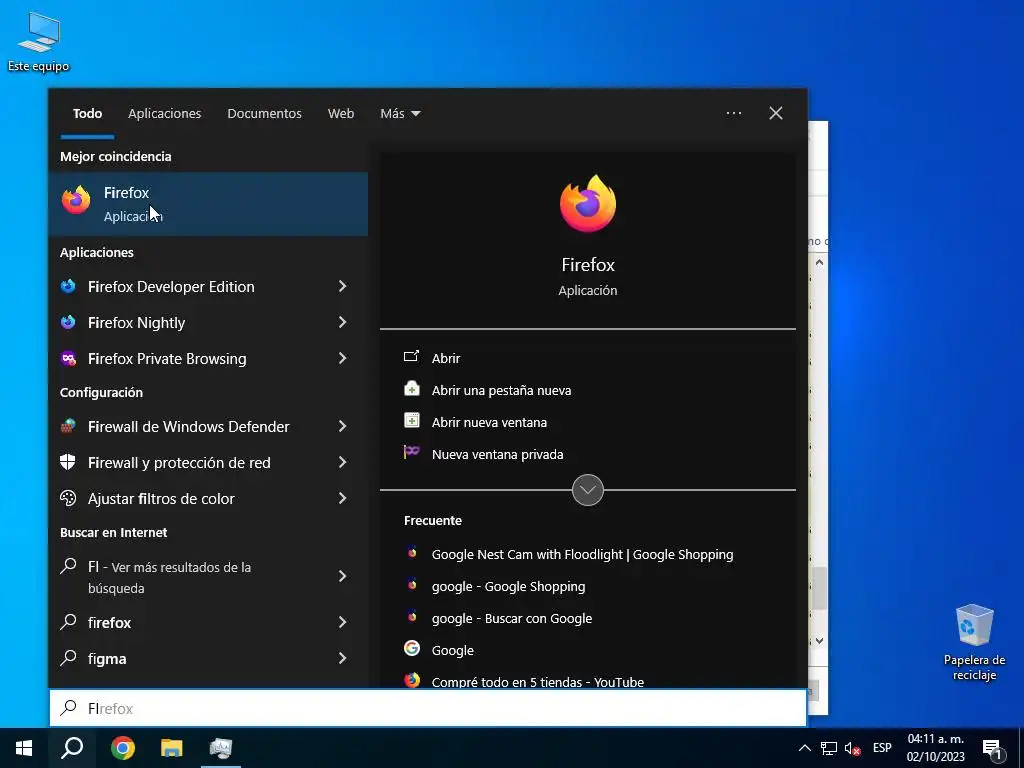This screenshot has width=1024, height=768.
Task: Click the large Firefox logo in preview pane
Action: (588, 204)
